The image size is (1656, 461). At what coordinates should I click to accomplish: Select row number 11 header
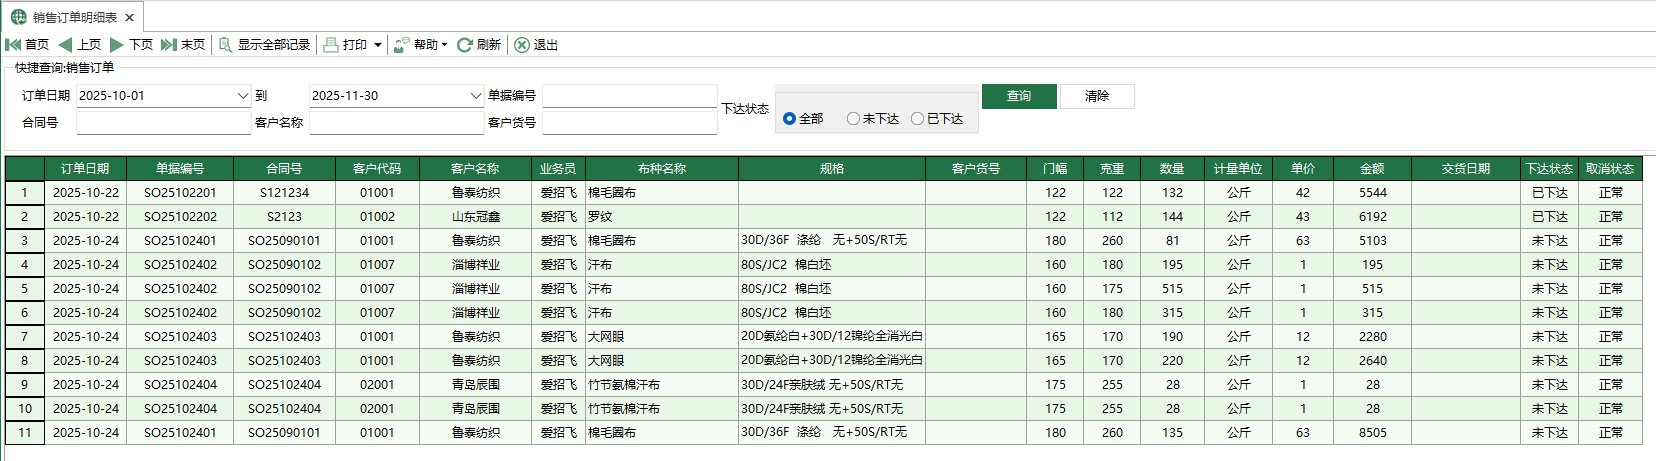click(x=24, y=433)
